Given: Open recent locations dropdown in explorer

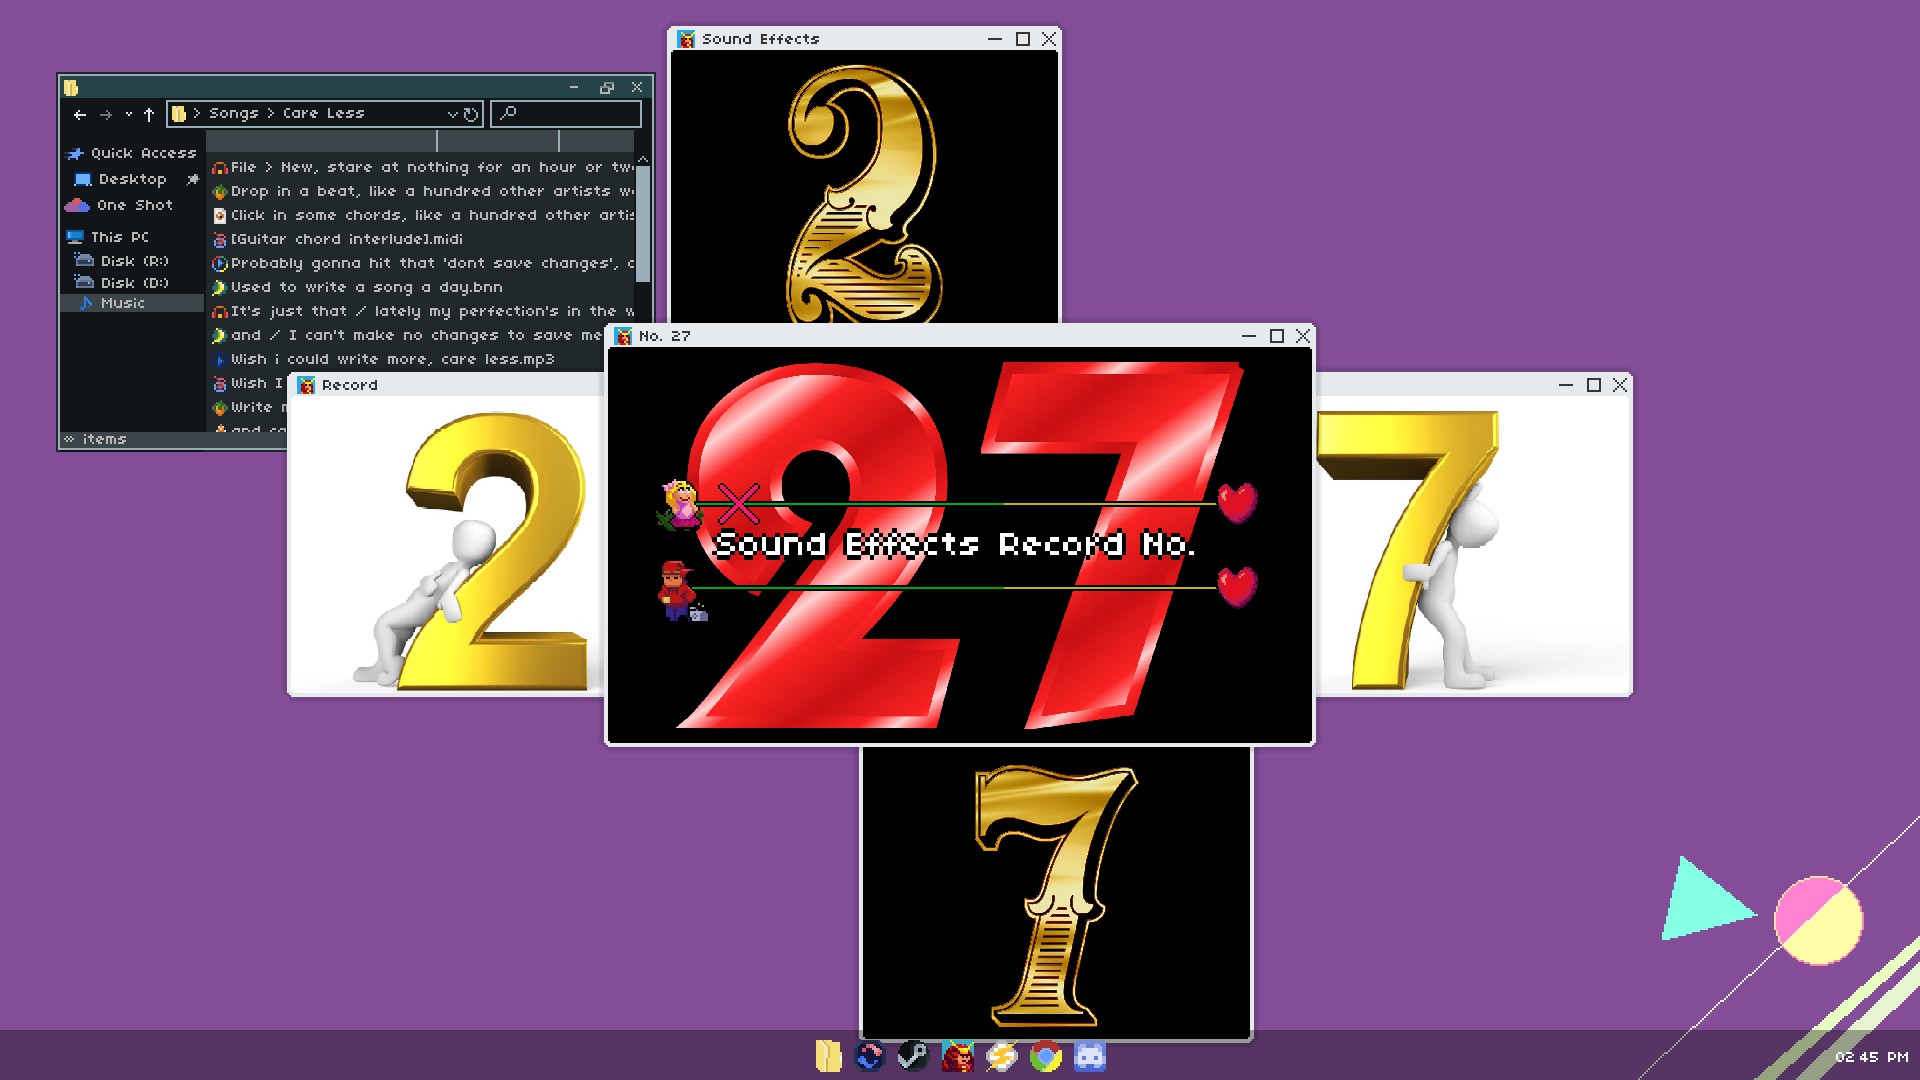Looking at the screenshot, I should [x=128, y=114].
